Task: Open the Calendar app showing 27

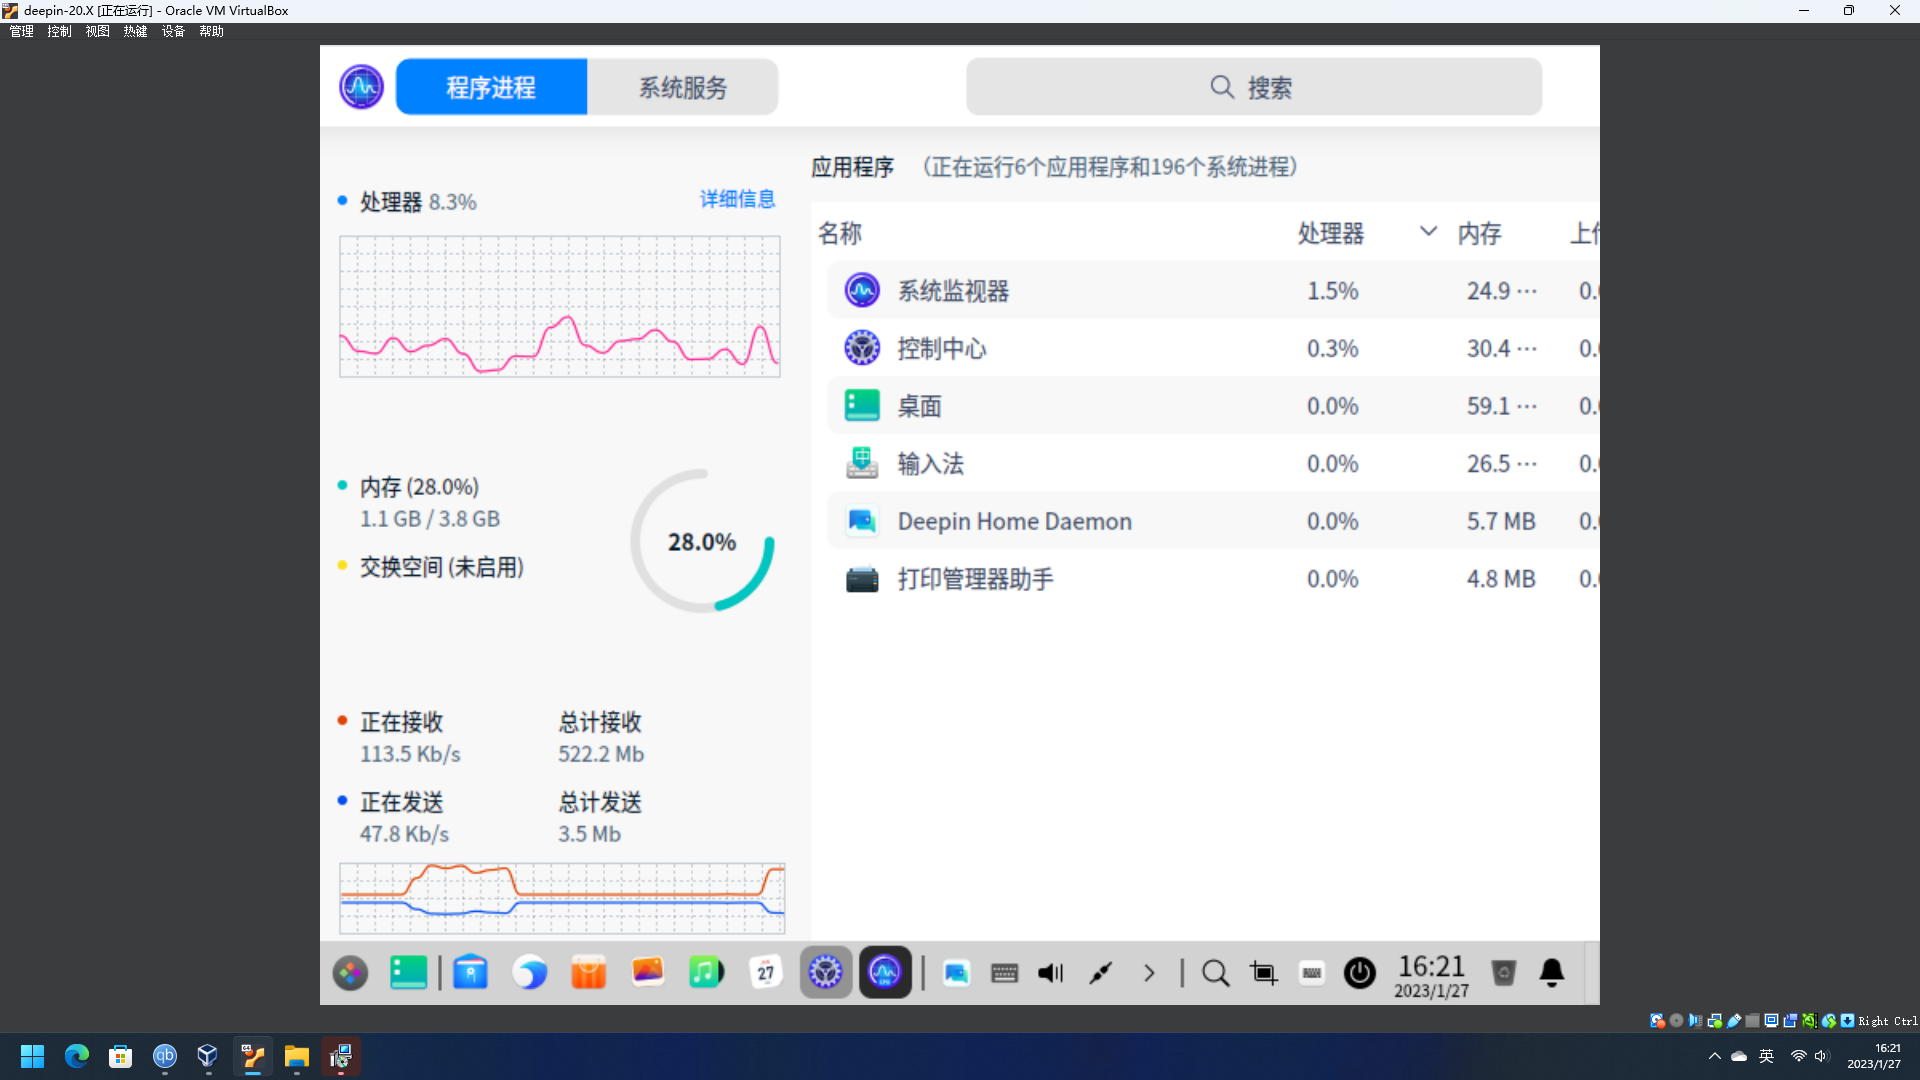Action: click(765, 971)
